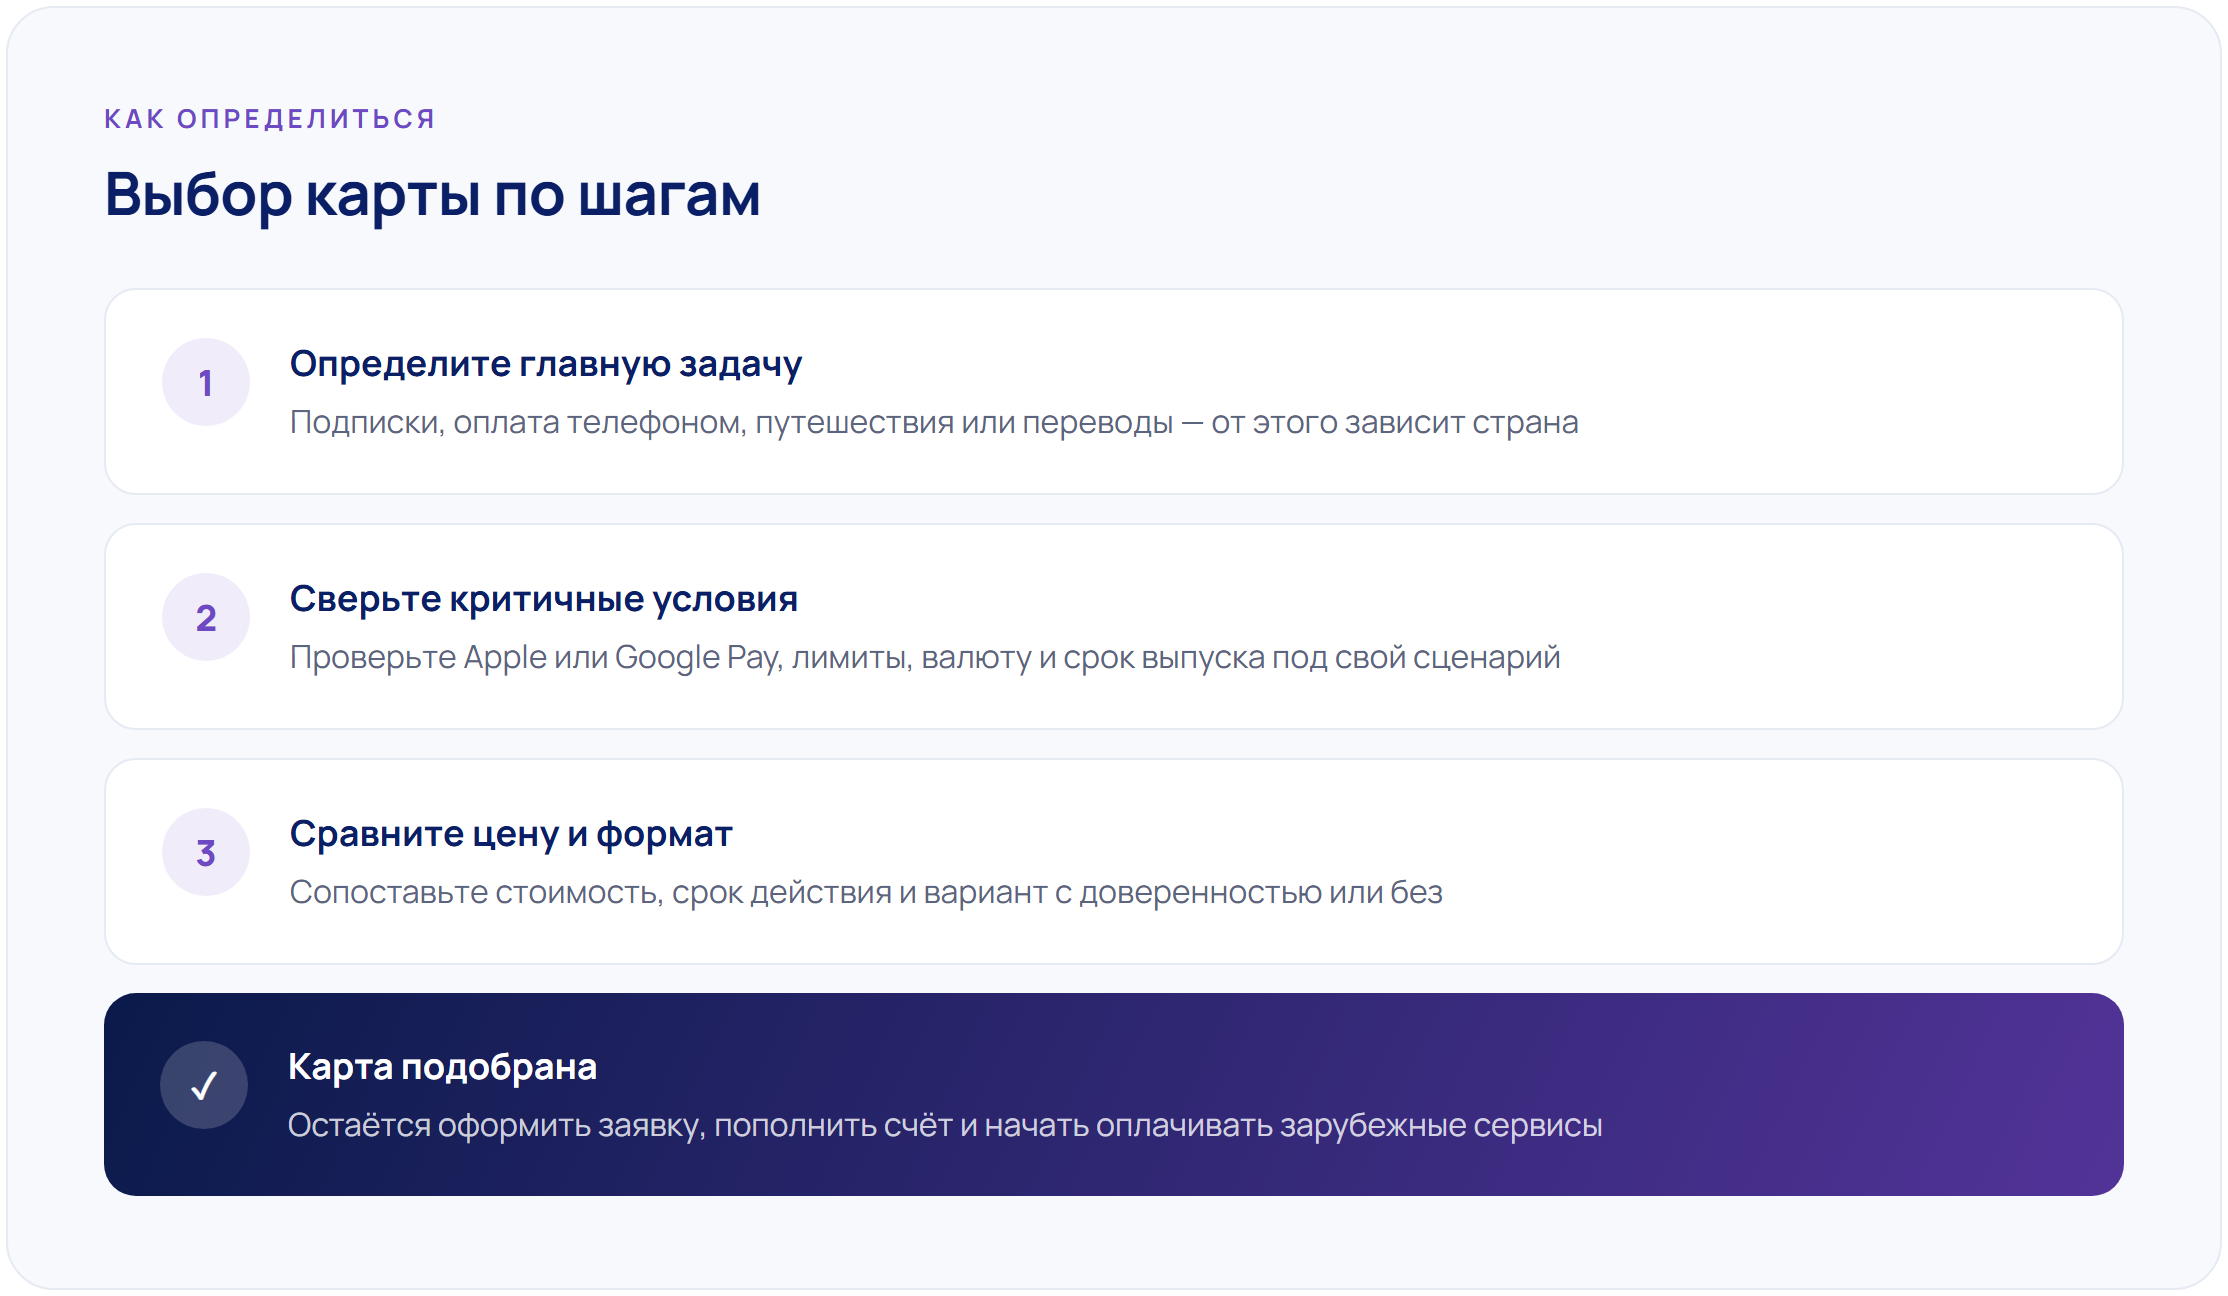Click the title 'Сравните цену и формат'
2228x1296 pixels.
pyautogui.click(x=511, y=834)
